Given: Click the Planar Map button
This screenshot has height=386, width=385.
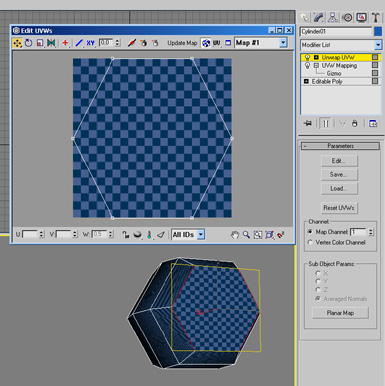Looking at the screenshot, I should (340, 313).
